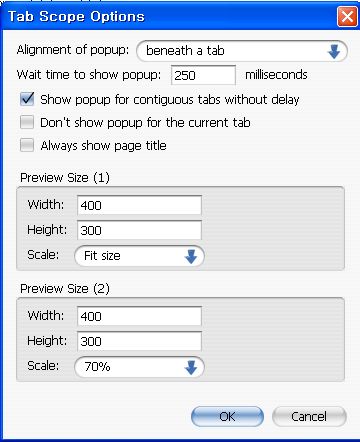Click the Show popup for contiguous tabs label
This screenshot has width=360, height=442.
170,100
